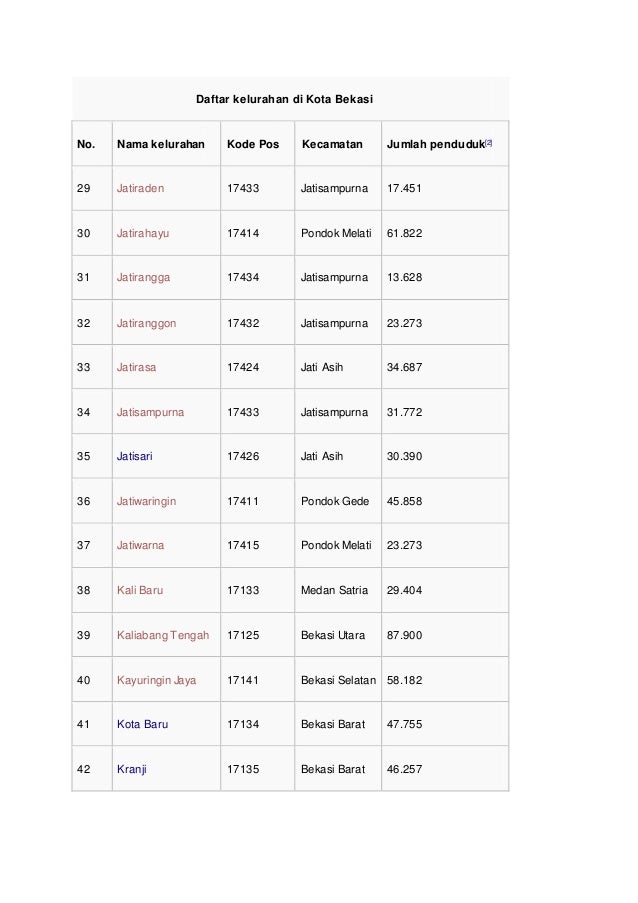This screenshot has width=638, height=903.
Task: Select the table title Daftar kelurahan di Kota Bekasi
Action: [x=284, y=99]
